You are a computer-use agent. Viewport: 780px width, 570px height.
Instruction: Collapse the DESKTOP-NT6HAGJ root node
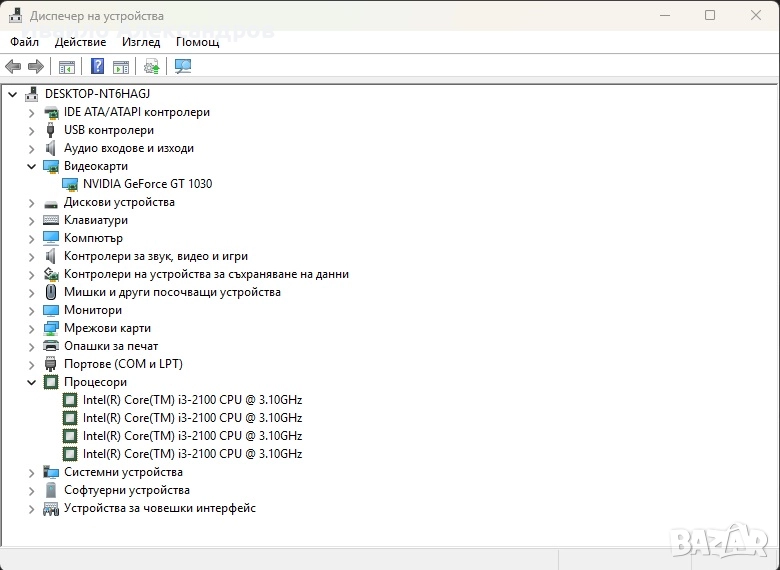12,94
